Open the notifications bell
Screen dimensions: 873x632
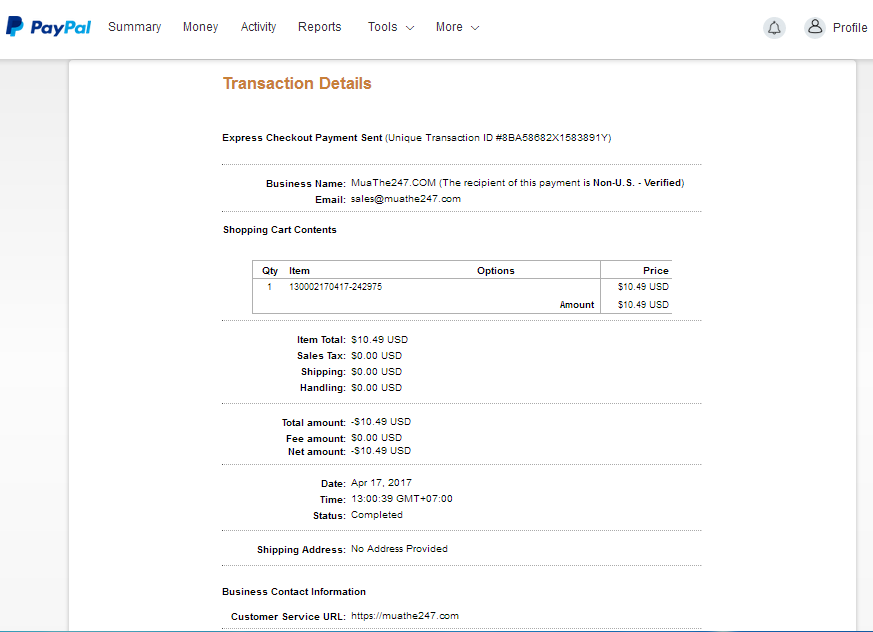tap(774, 28)
